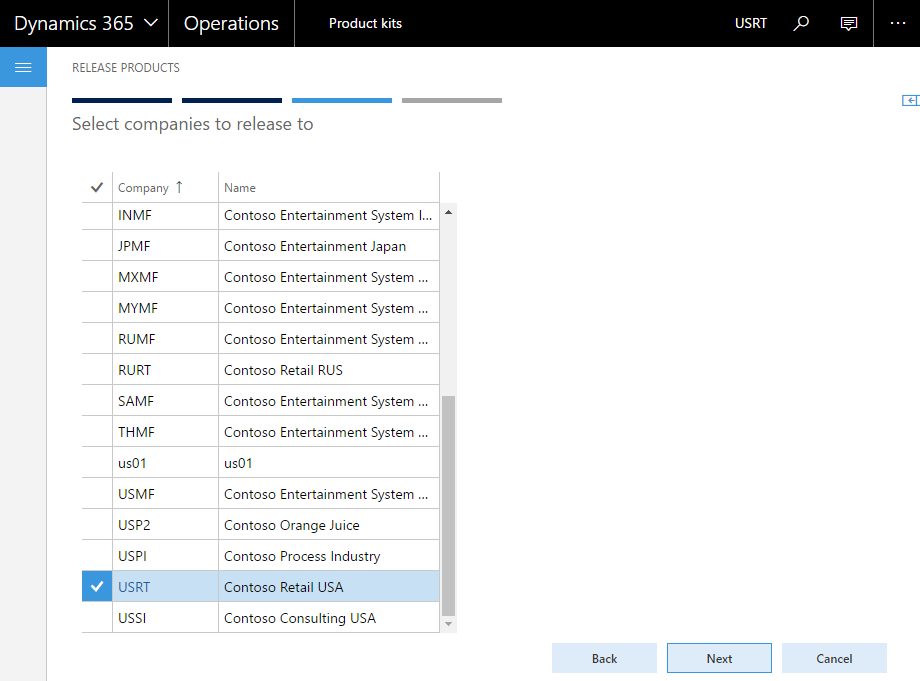Image resolution: width=920 pixels, height=681 pixels.
Task: Open the more options ellipsis
Action: tap(898, 23)
